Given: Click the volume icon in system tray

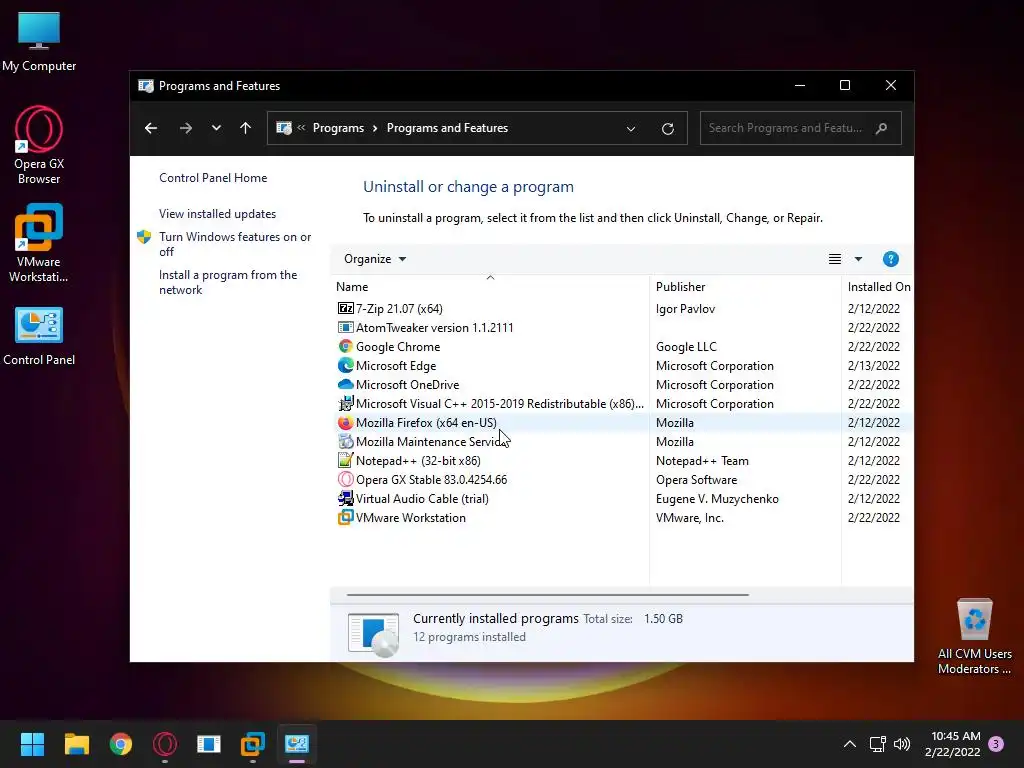Looking at the screenshot, I should click(x=902, y=744).
